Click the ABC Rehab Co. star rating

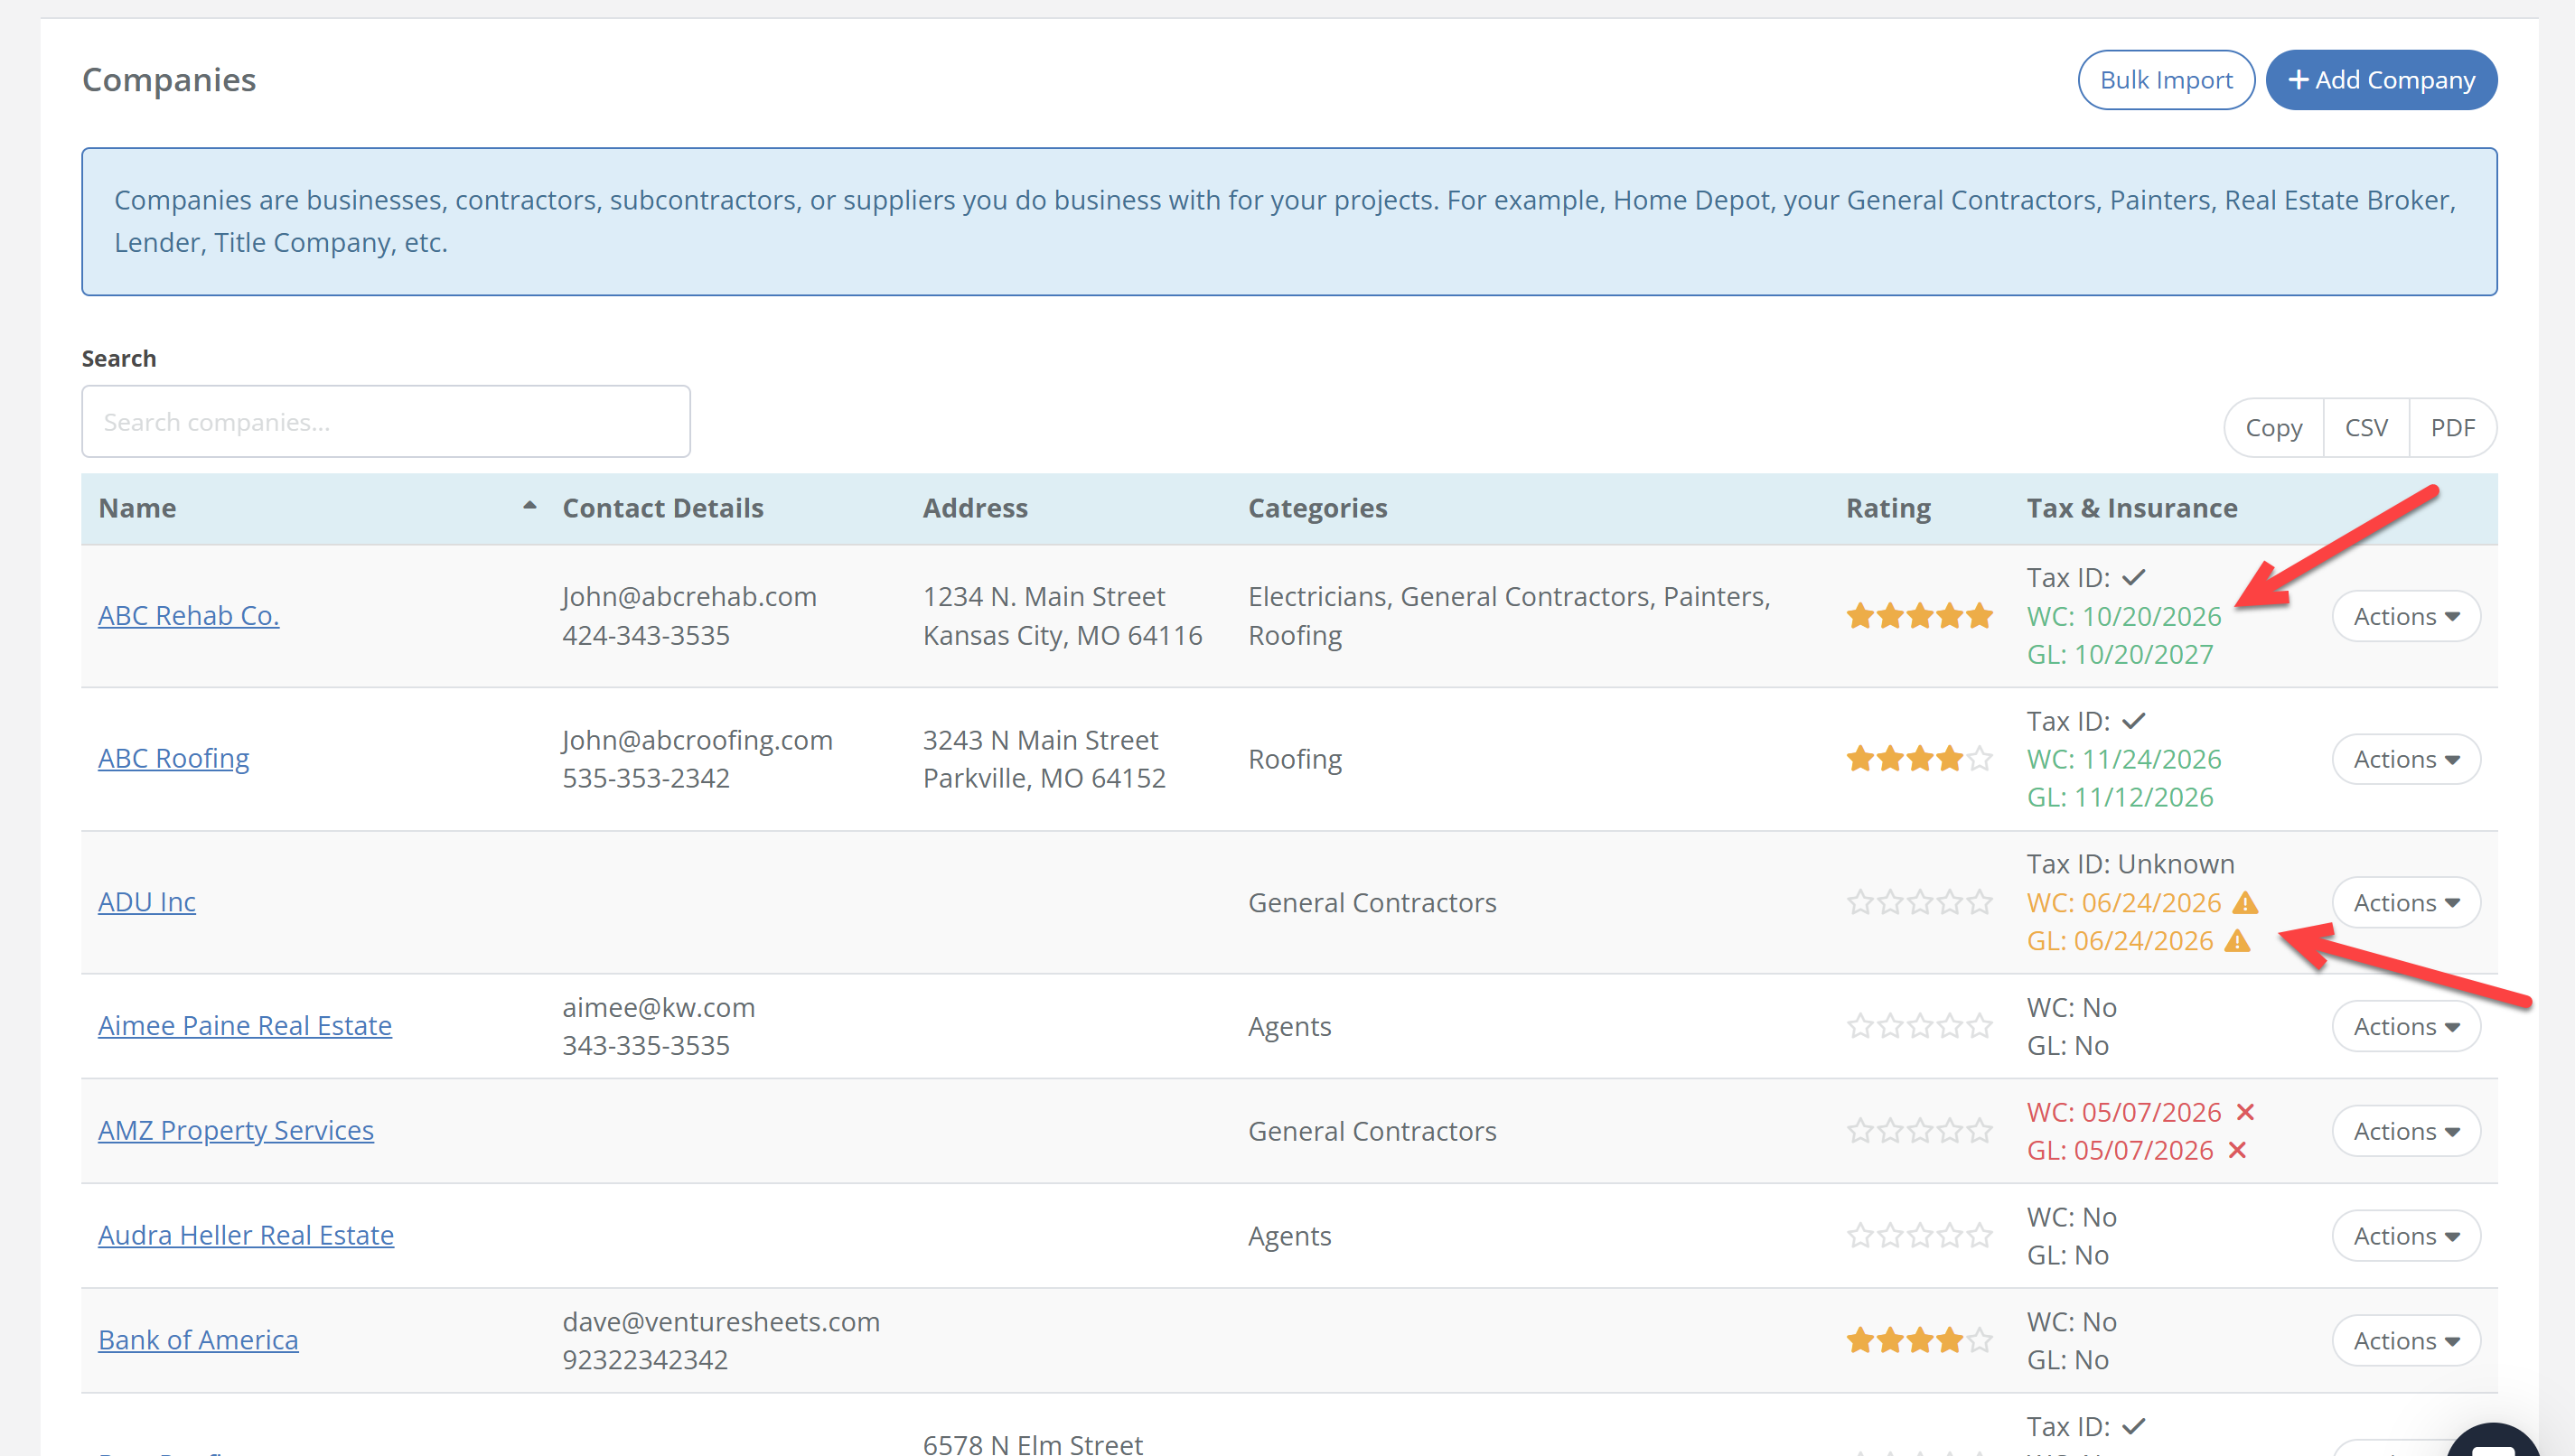pyautogui.click(x=1919, y=616)
